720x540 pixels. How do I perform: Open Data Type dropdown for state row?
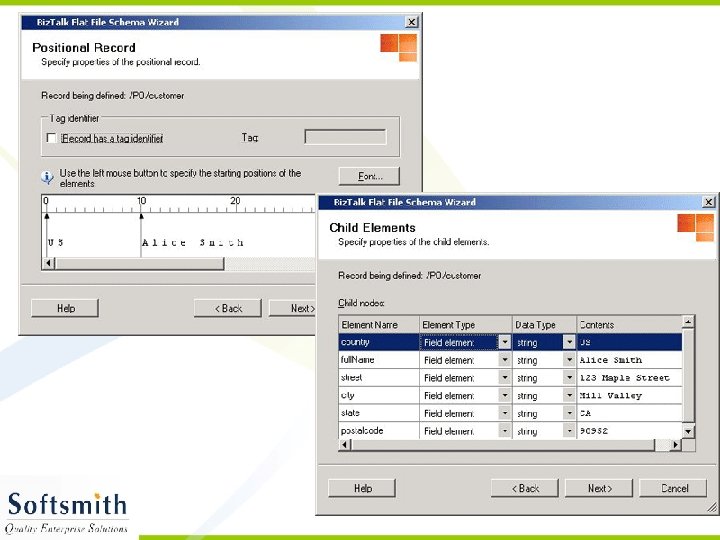(569, 413)
